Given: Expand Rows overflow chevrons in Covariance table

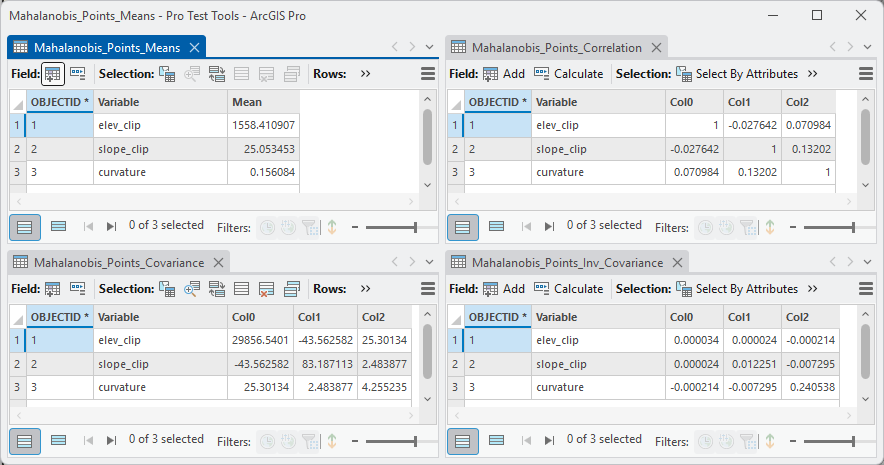Looking at the screenshot, I should [365, 289].
